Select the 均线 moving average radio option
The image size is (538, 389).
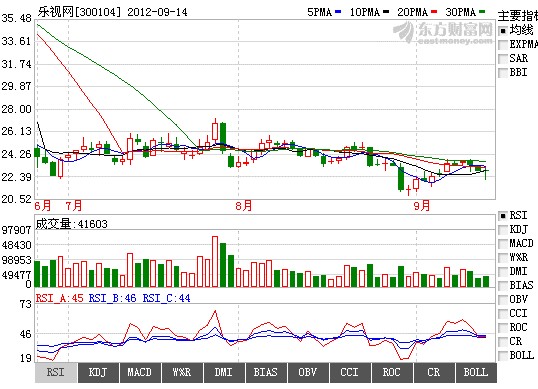pos(503,31)
